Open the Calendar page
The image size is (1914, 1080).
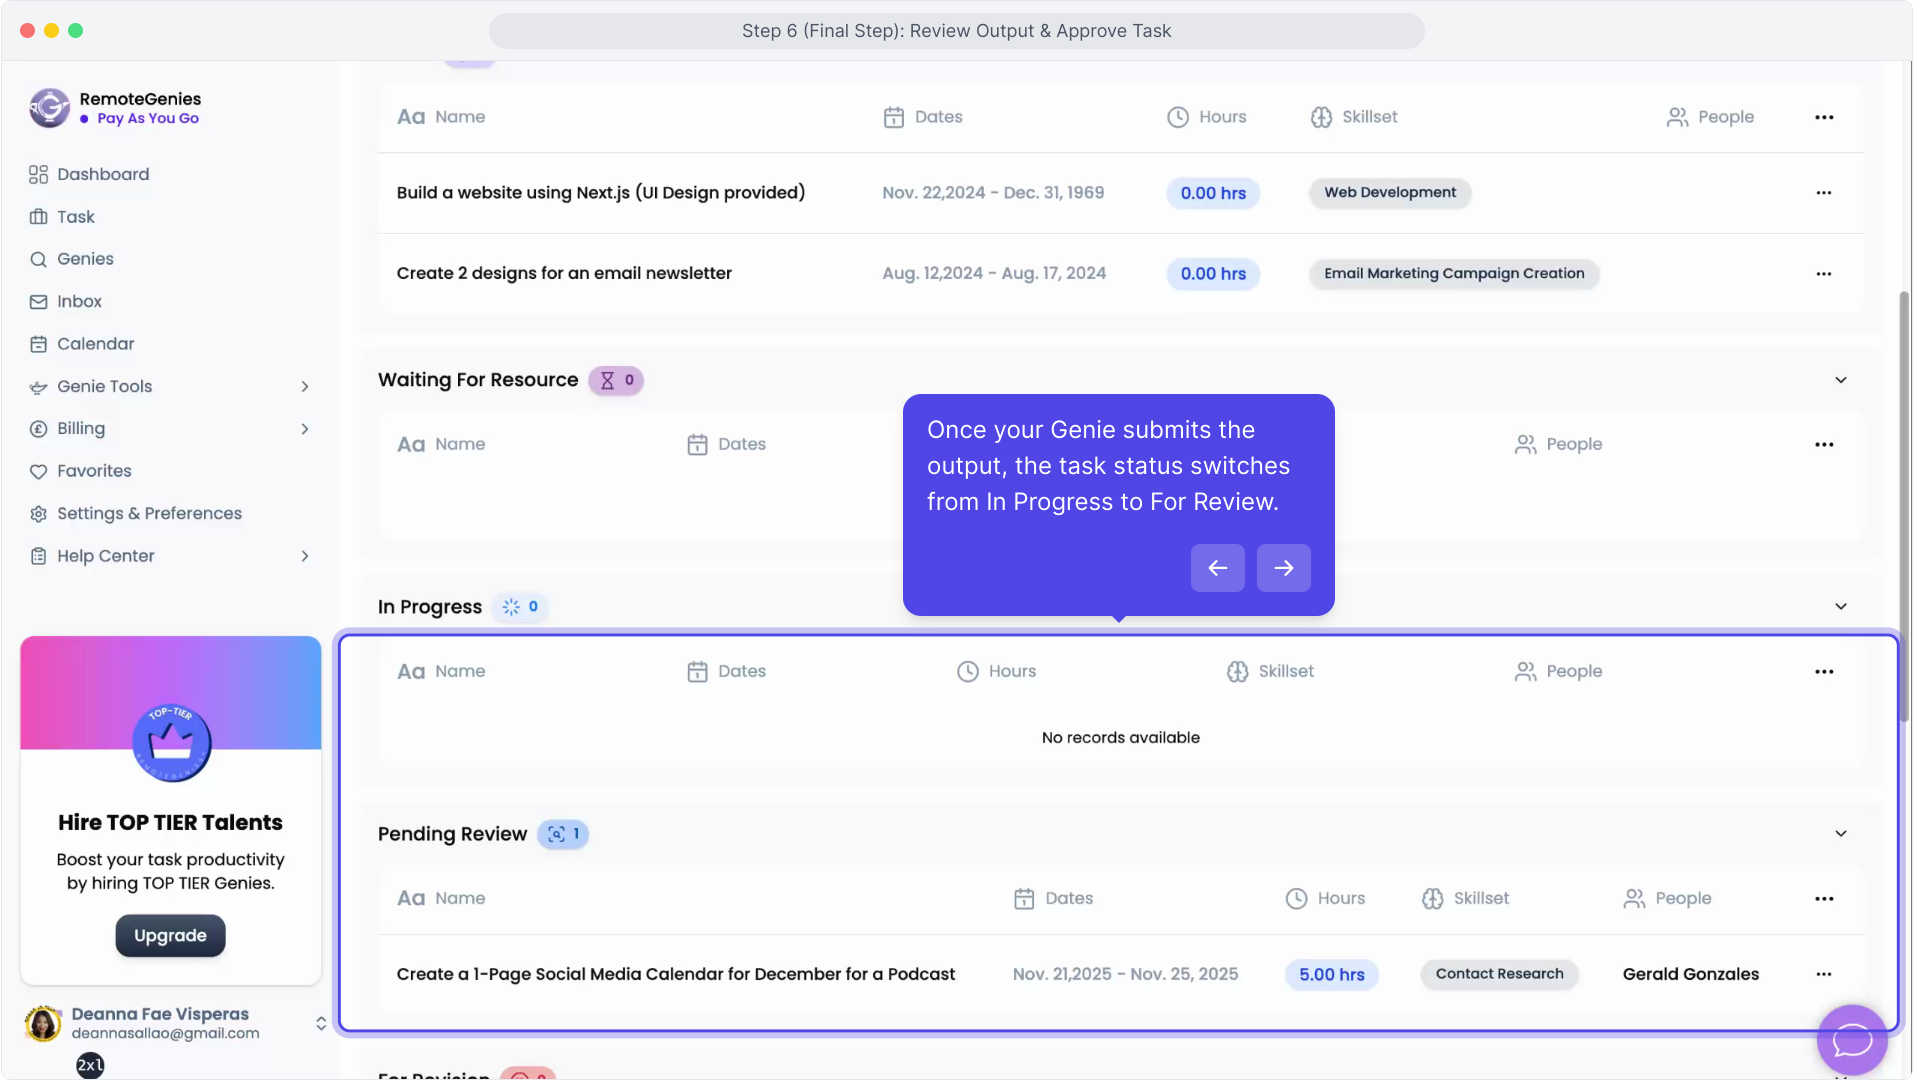82,344
